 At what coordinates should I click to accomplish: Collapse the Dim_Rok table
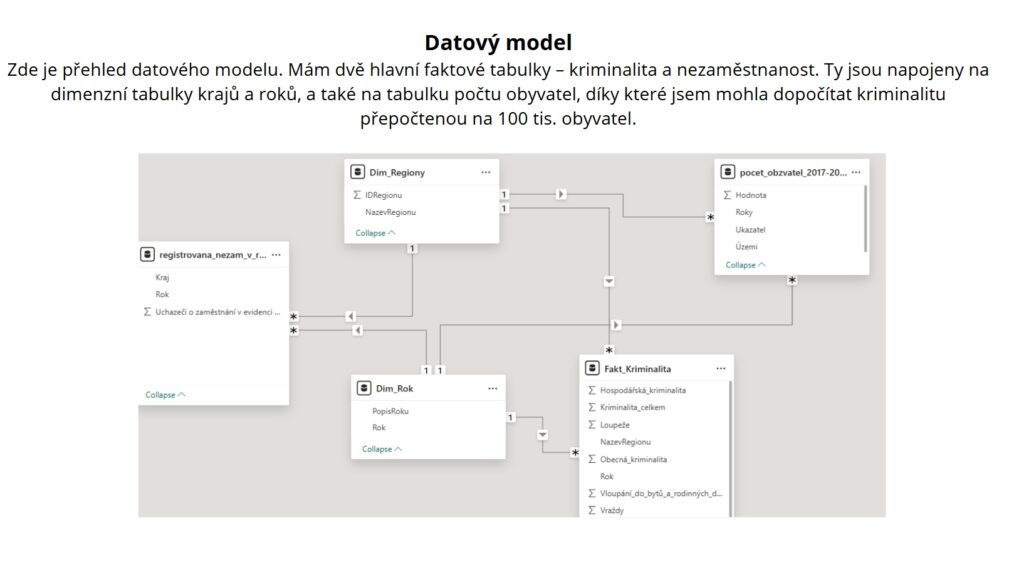(382, 449)
